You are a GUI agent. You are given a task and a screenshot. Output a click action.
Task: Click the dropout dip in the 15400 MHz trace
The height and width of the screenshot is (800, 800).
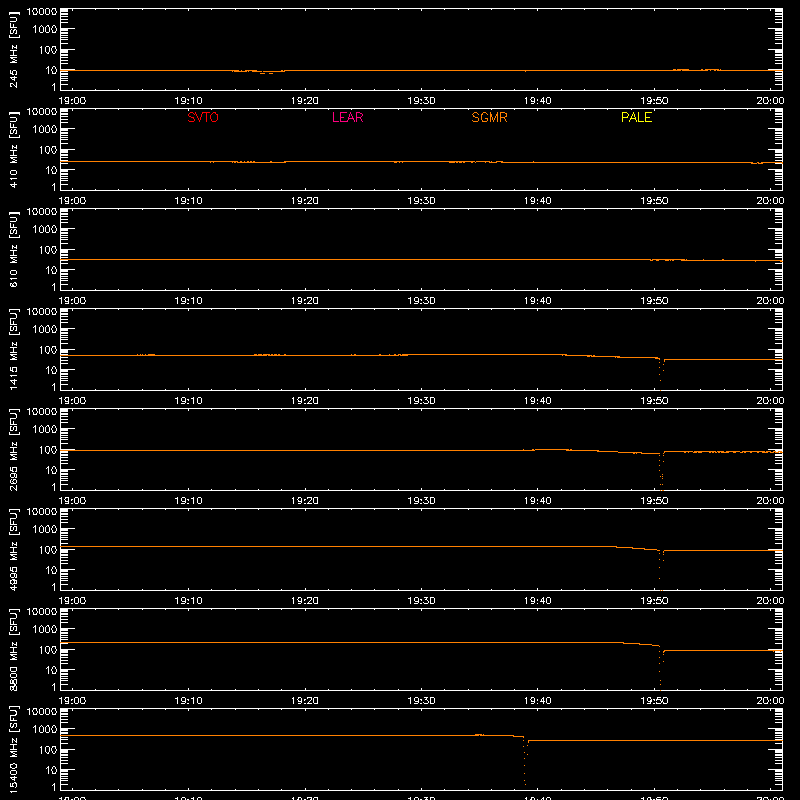525,761
